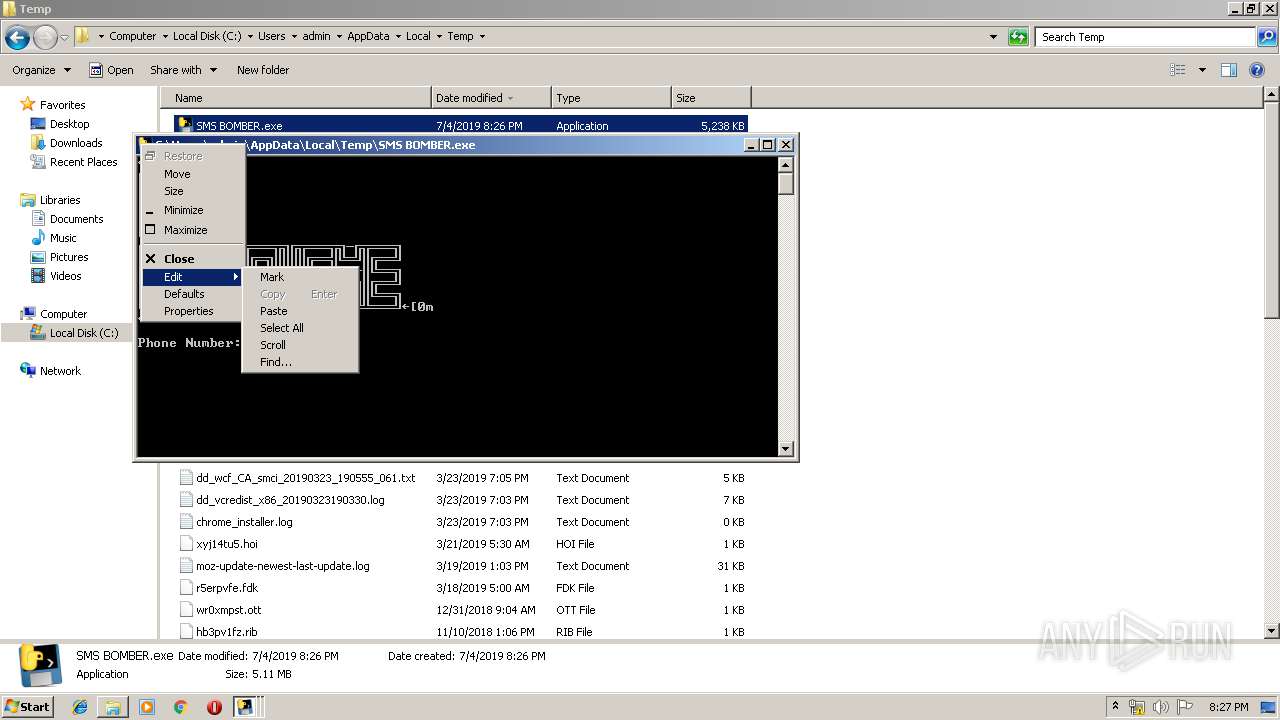The width and height of the screenshot is (1280, 720).
Task: Show hidden tray icons arrow
Action: (x=1115, y=706)
